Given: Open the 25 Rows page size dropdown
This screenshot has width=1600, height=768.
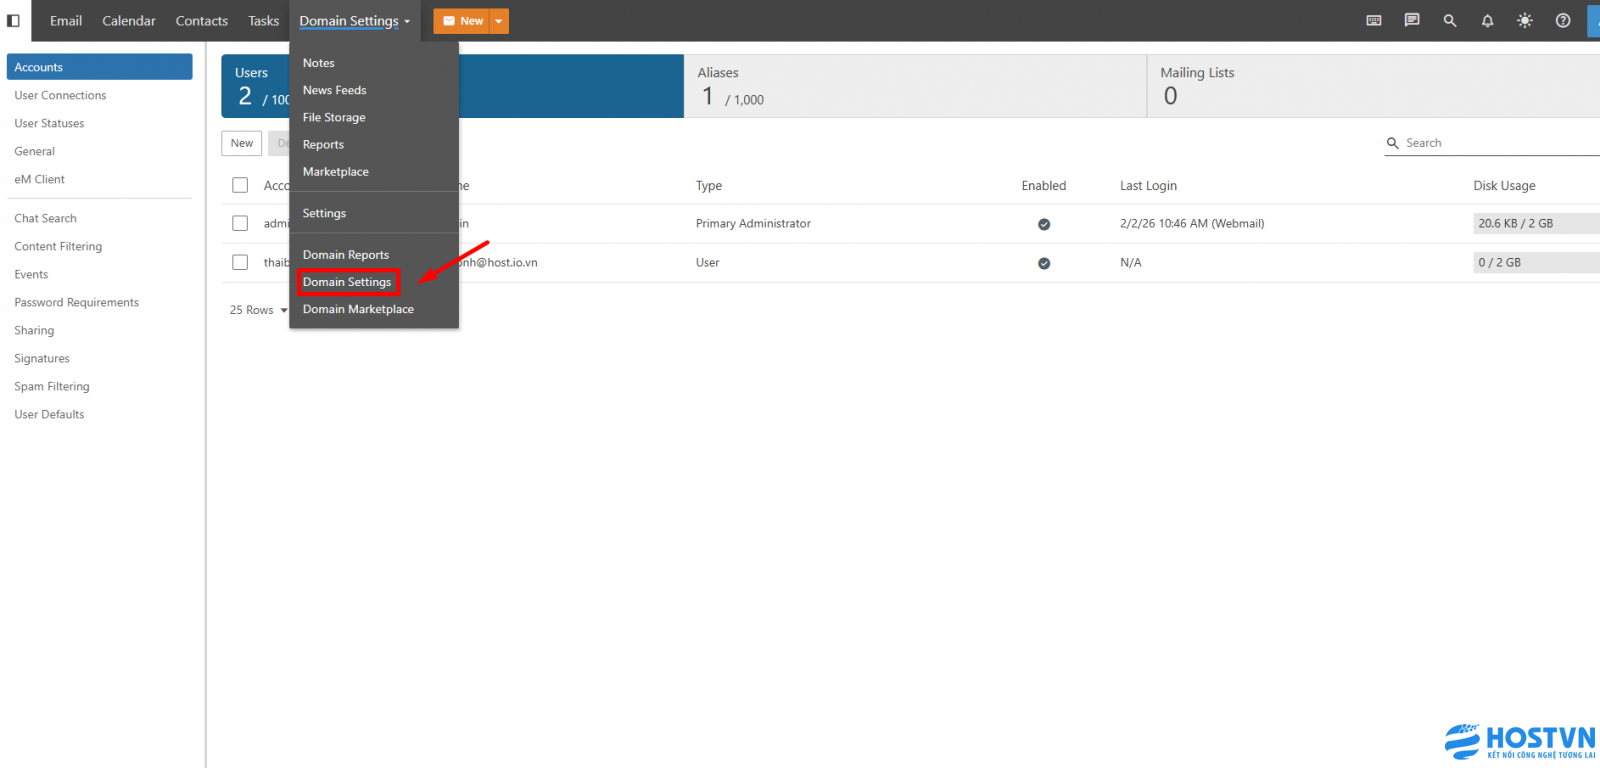Looking at the screenshot, I should click(x=258, y=310).
